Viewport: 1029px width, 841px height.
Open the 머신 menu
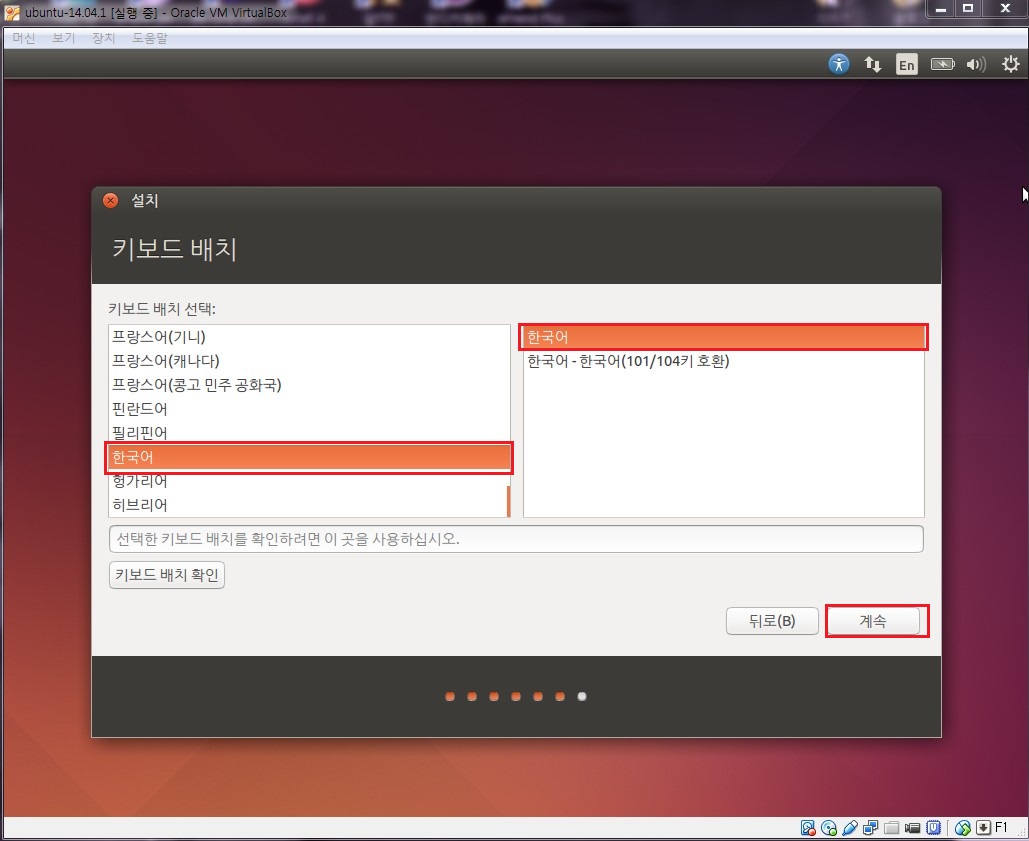(x=24, y=38)
